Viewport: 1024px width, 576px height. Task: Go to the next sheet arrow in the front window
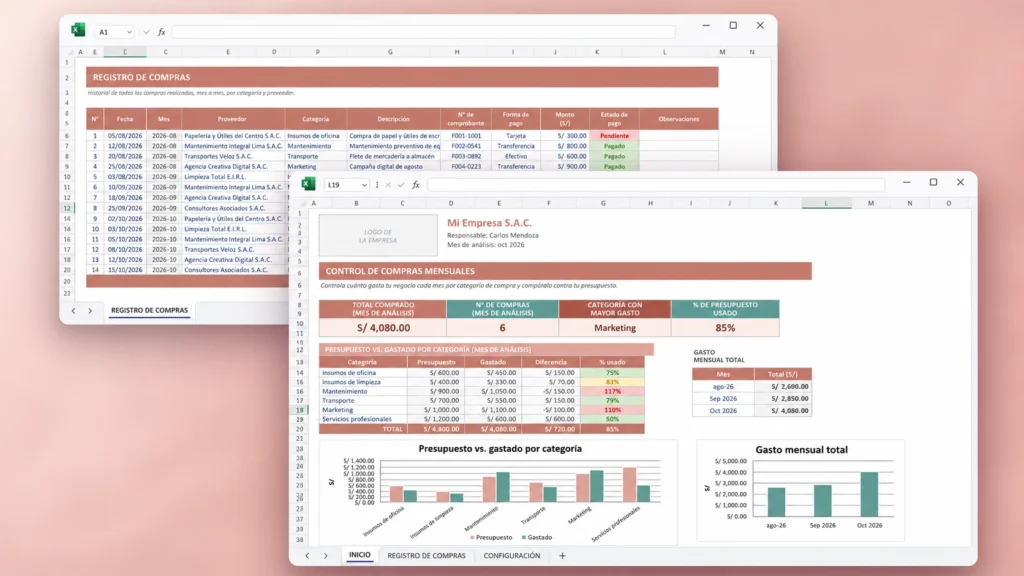pos(326,556)
